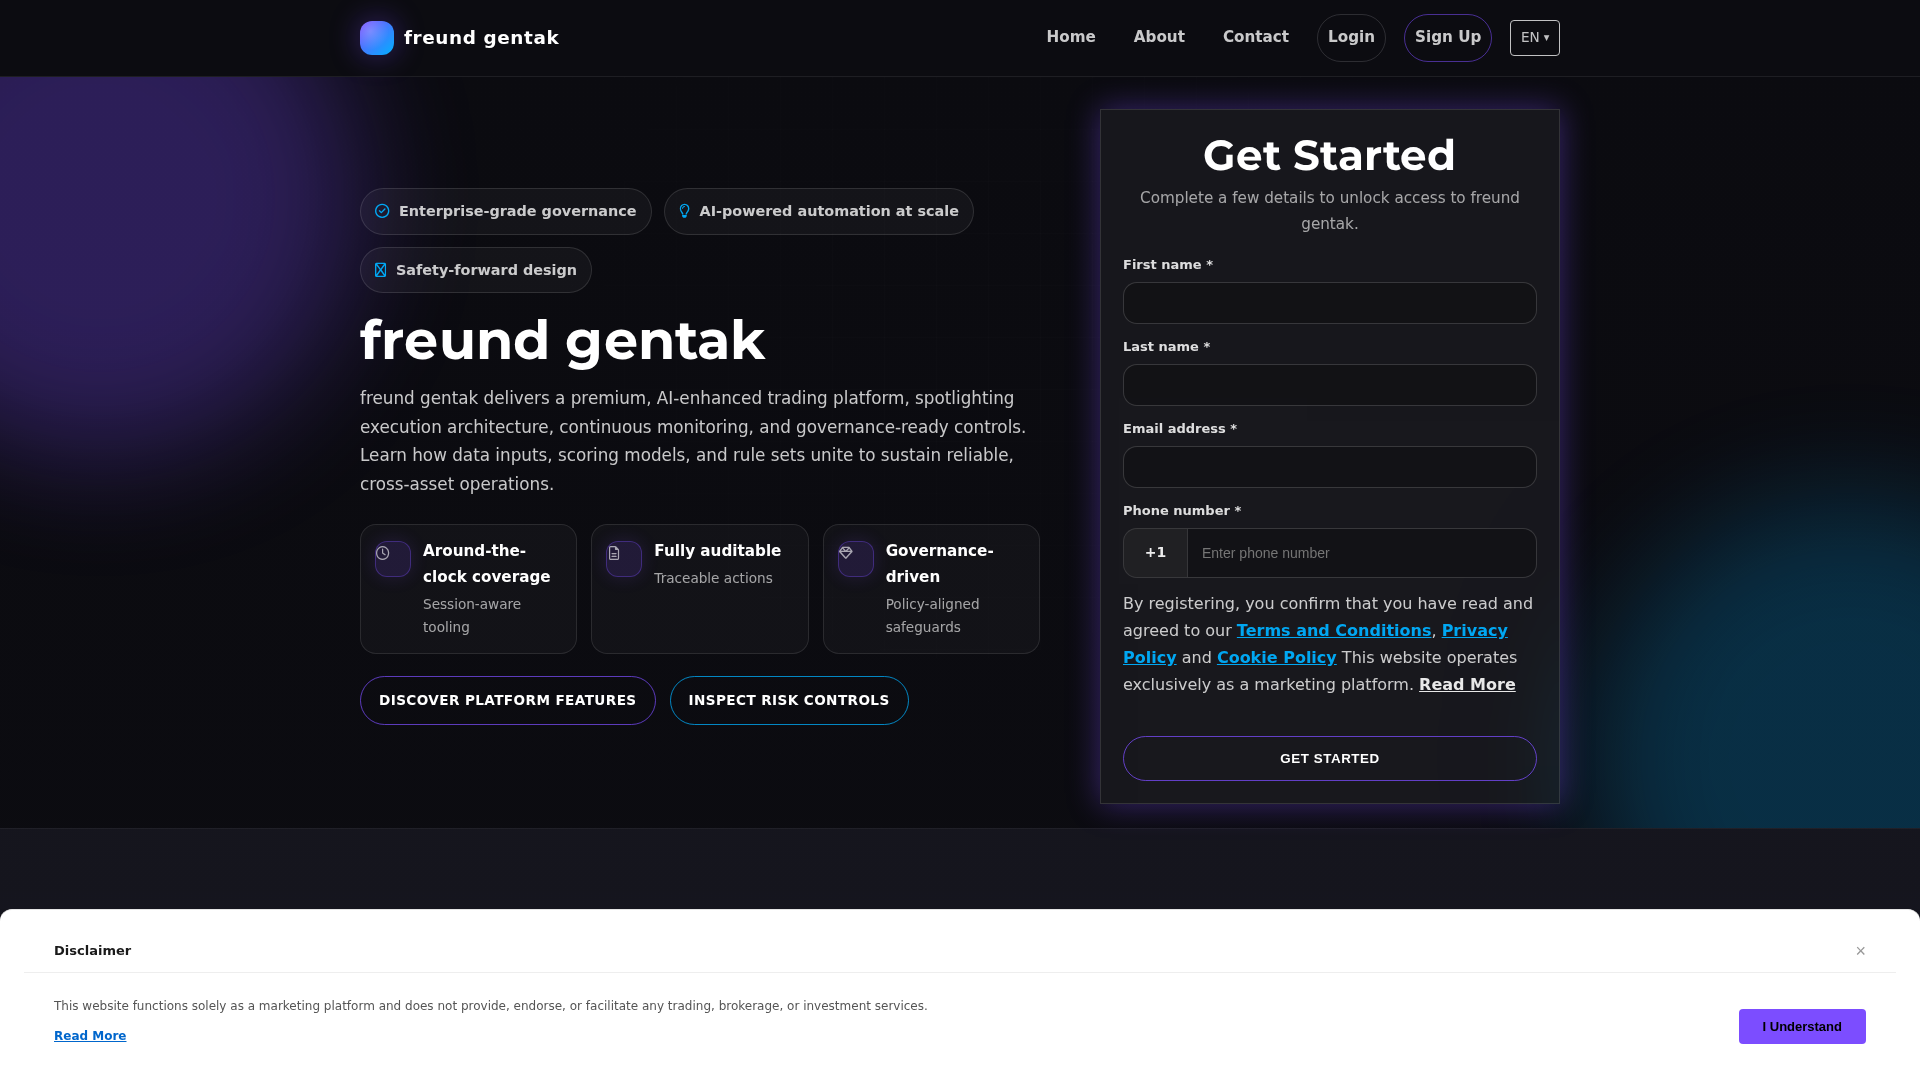Focus the First name input field
This screenshot has width=1920, height=1080.
[x=1330, y=303]
